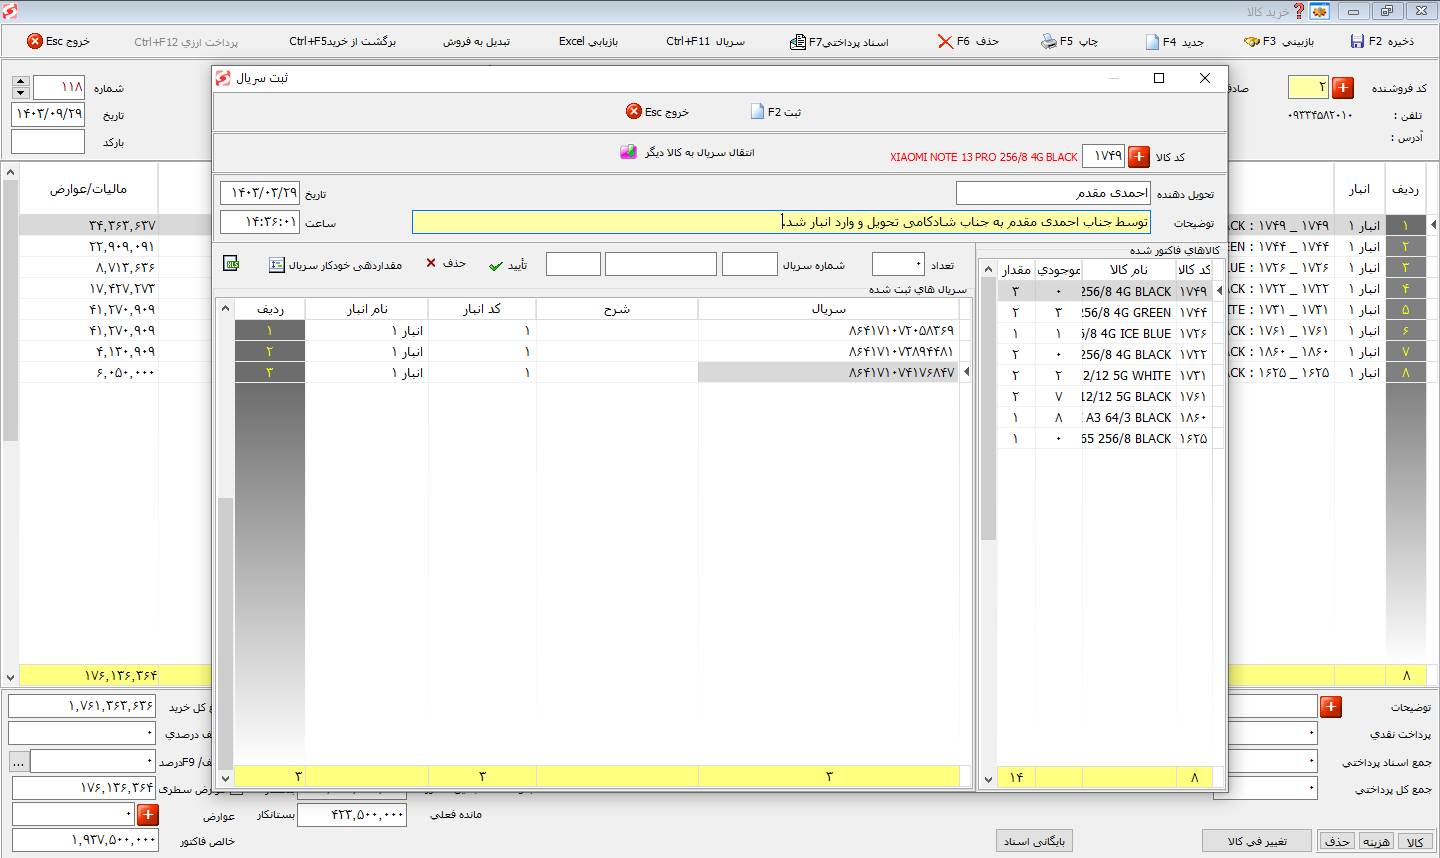Click the کالا button at the bottom right
The image size is (1440, 858).
click(1415, 841)
